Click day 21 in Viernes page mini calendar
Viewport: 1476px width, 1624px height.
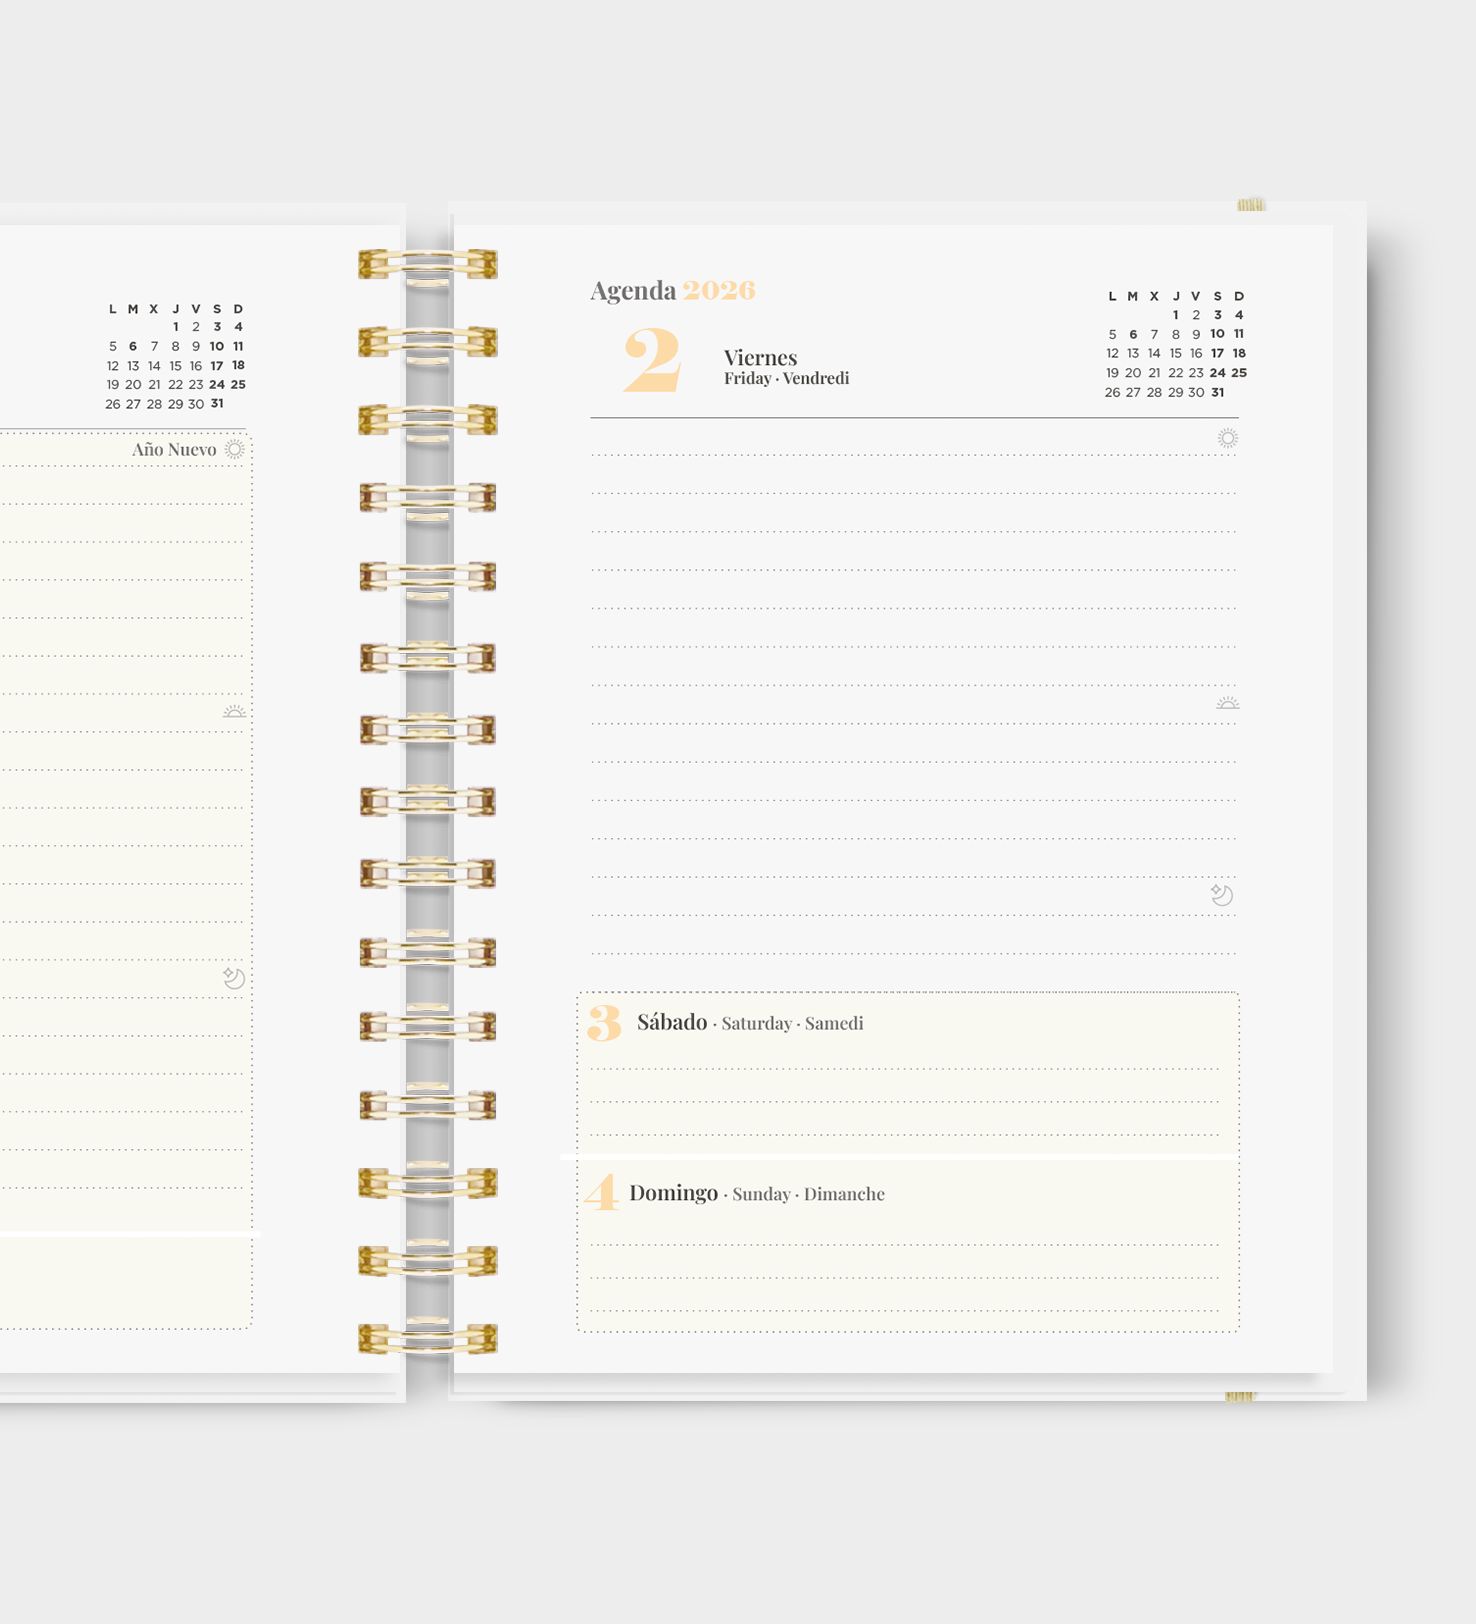tap(1154, 373)
